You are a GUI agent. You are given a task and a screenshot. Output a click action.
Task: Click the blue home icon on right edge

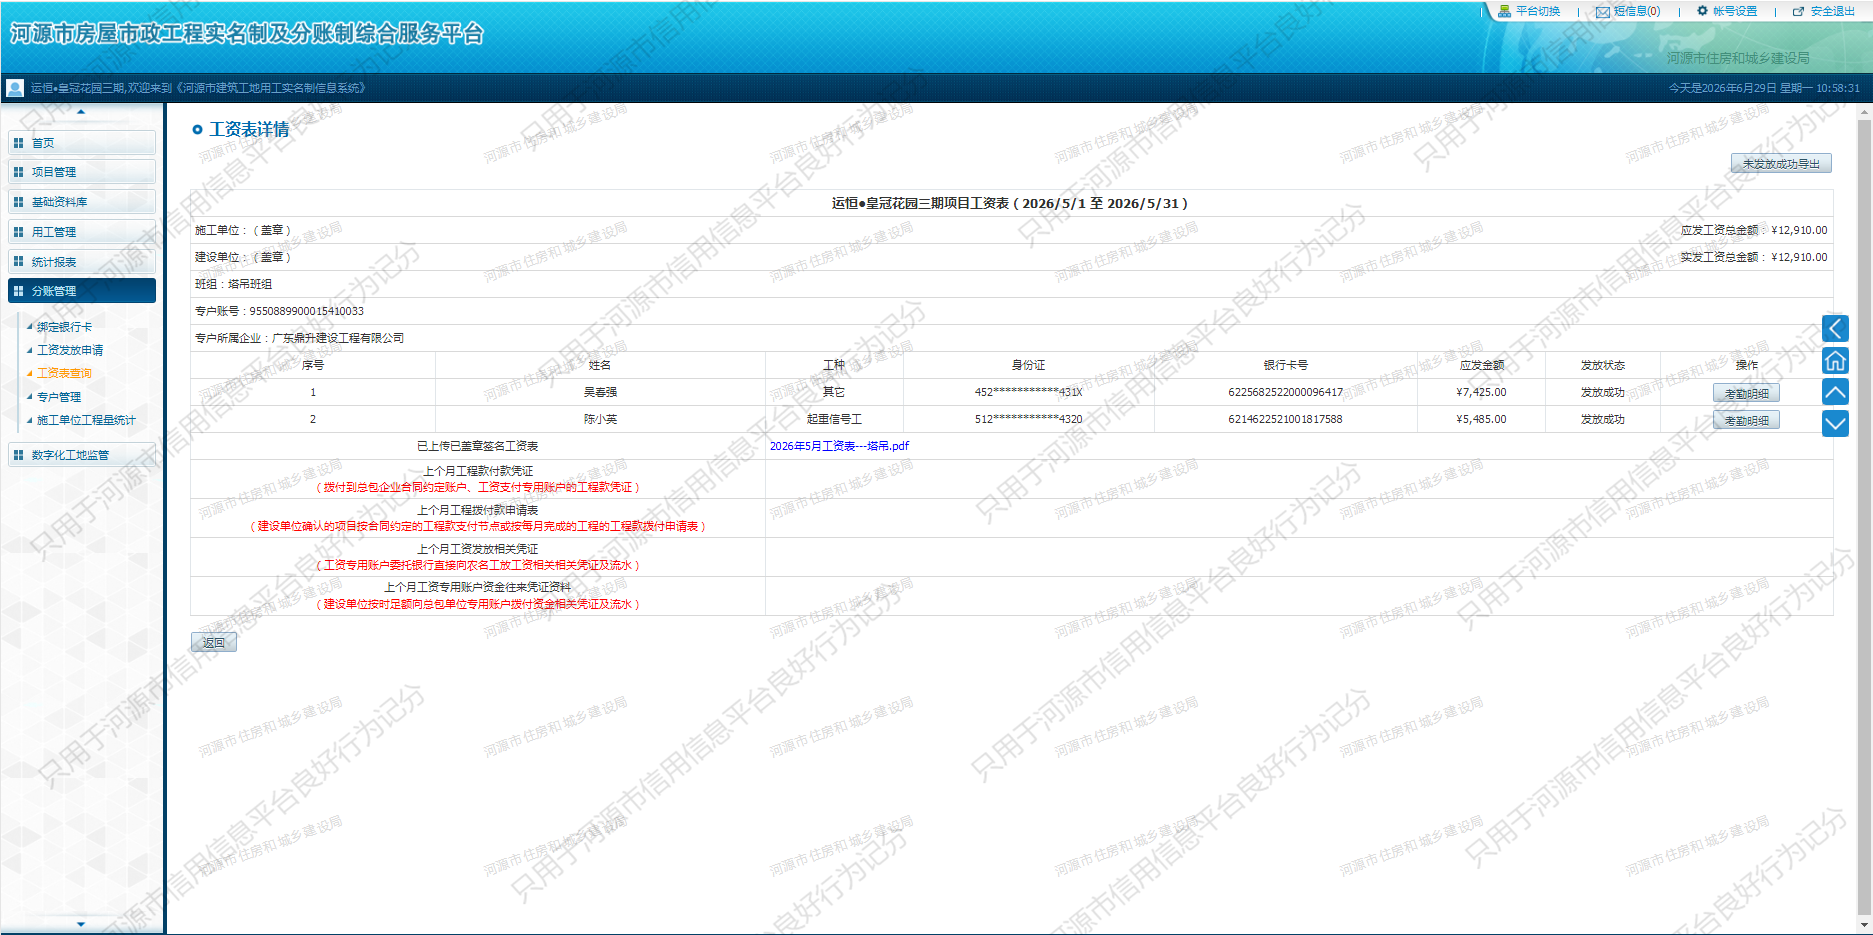(x=1835, y=360)
